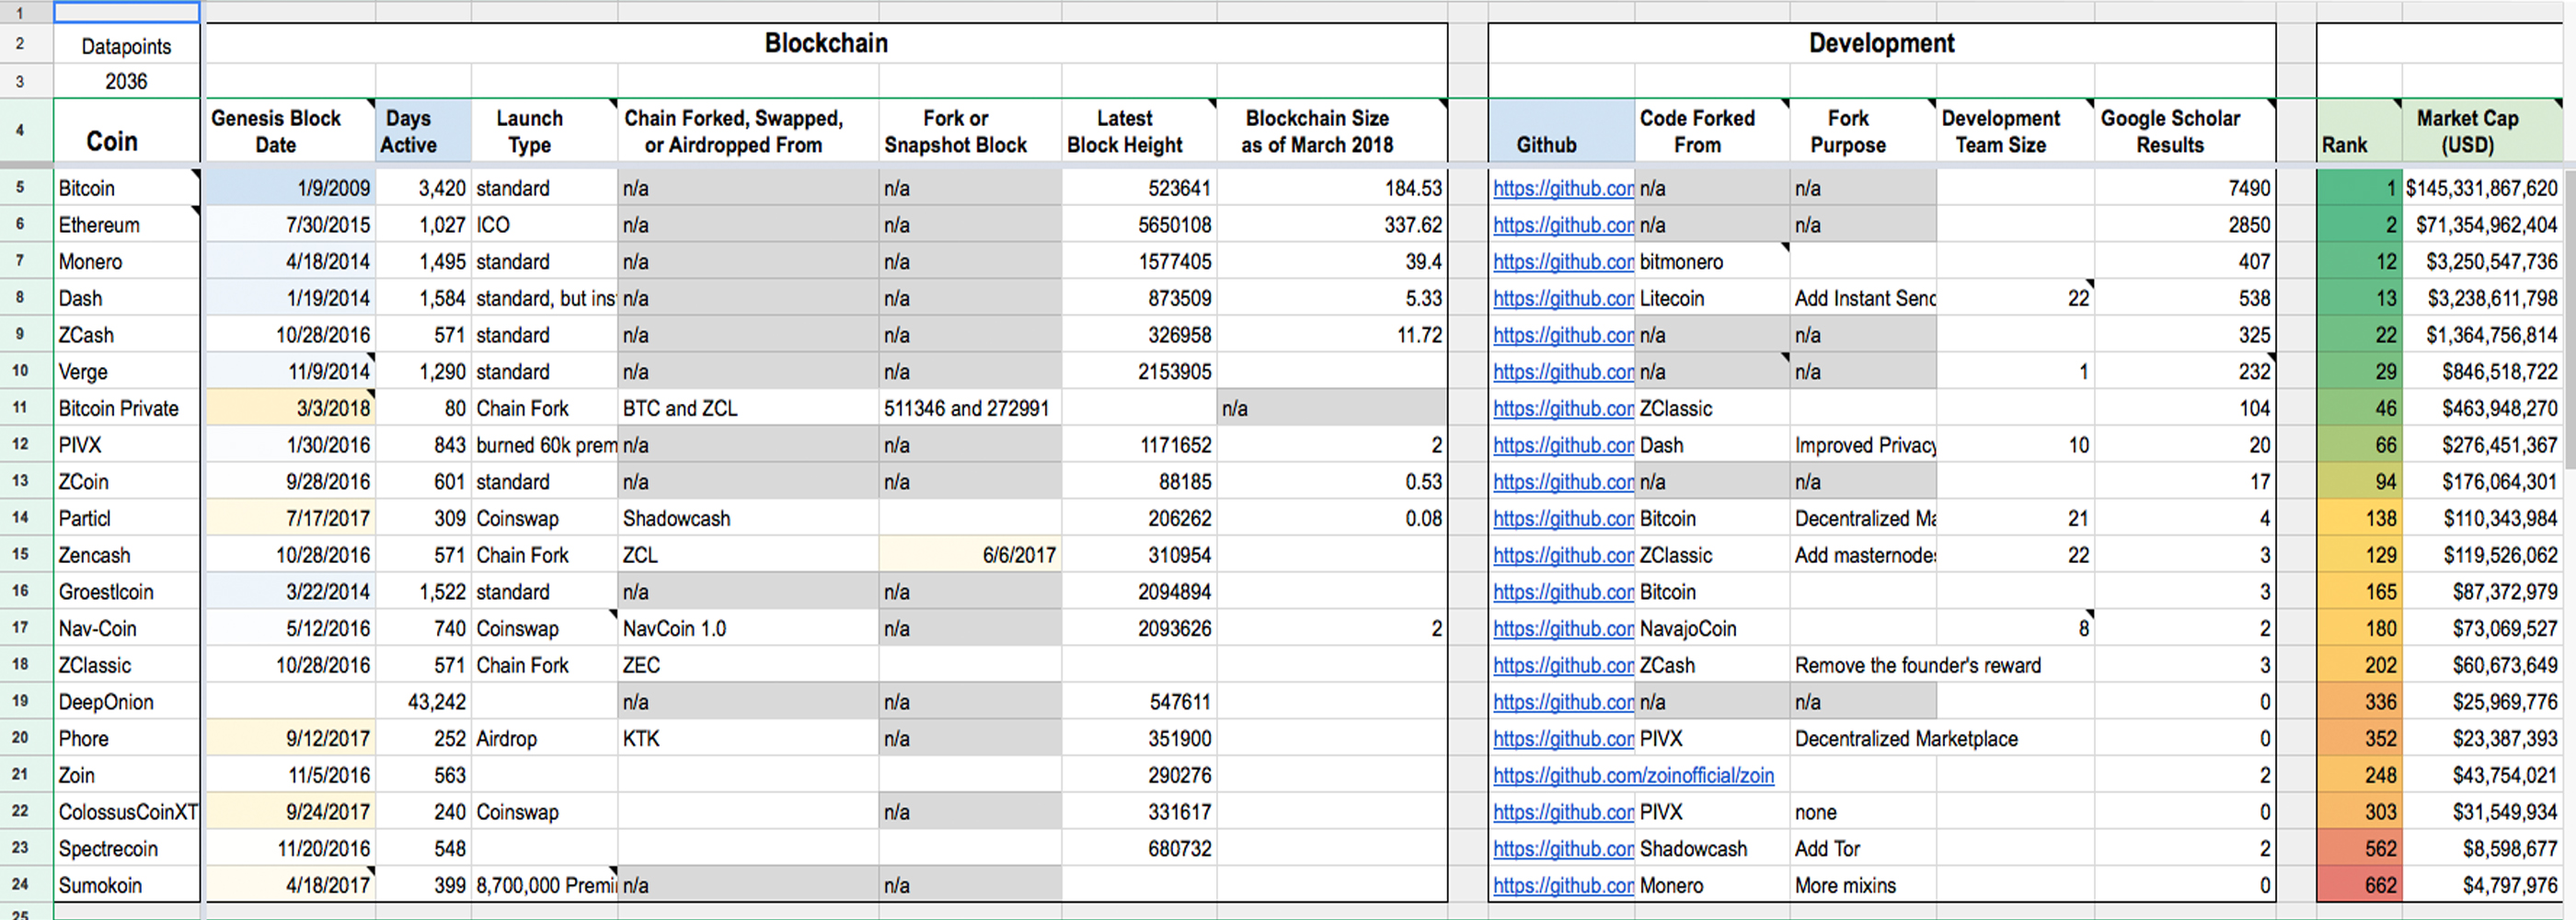Click the Launch Type header cell
The image size is (2576, 920).
pos(544,130)
